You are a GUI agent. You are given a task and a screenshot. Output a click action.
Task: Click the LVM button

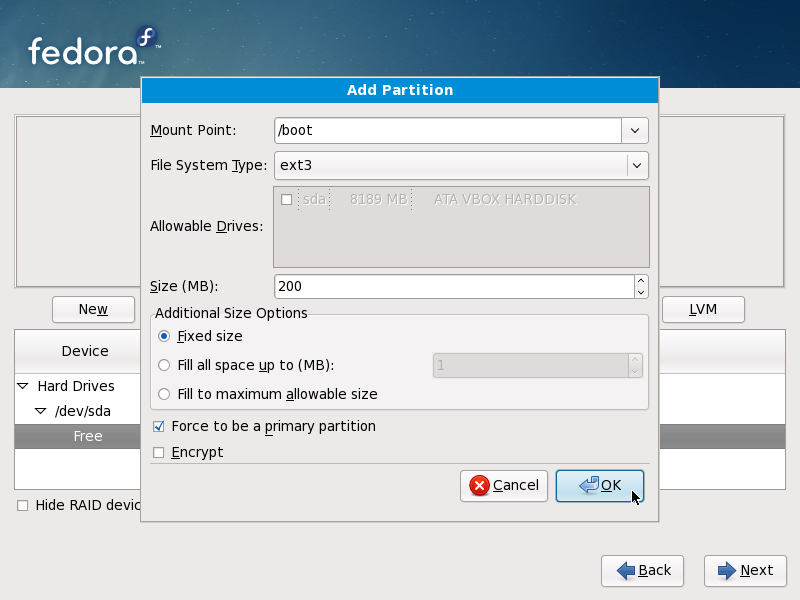coord(703,310)
